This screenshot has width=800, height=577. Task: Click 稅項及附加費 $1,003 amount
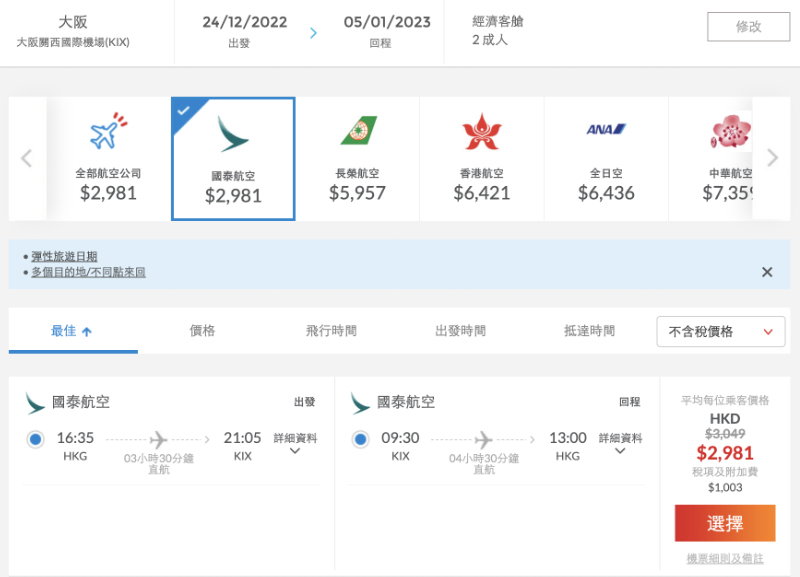click(725, 487)
